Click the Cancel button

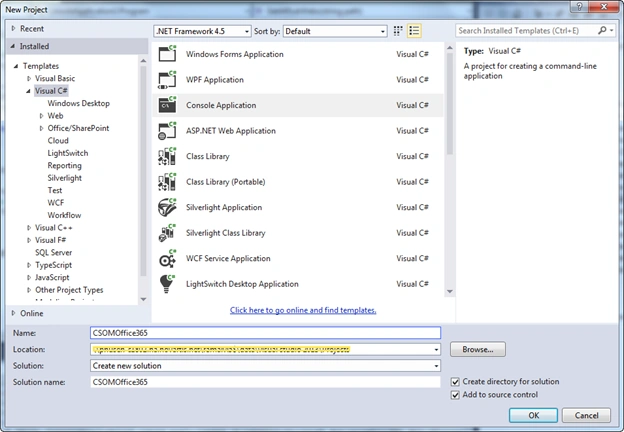coord(586,415)
